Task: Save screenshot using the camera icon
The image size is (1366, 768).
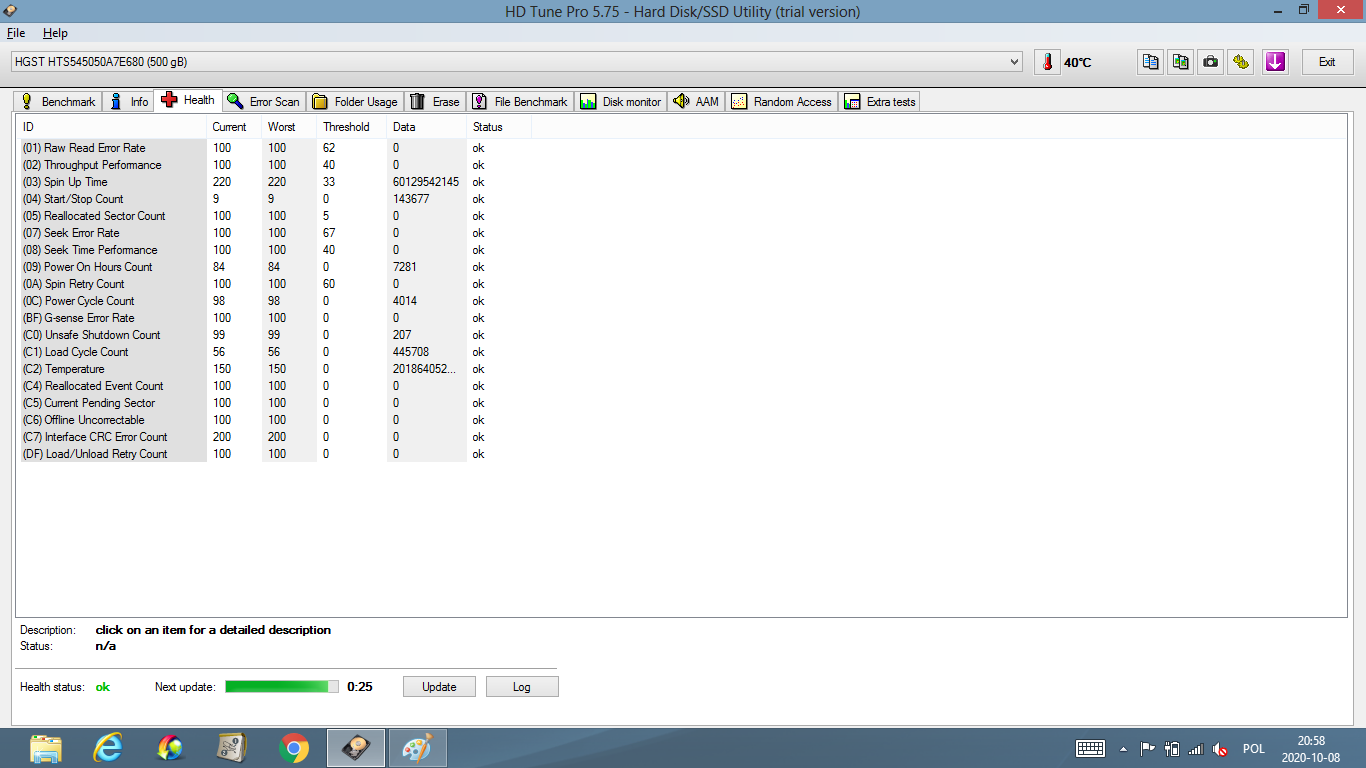Action: pos(1211,62)
